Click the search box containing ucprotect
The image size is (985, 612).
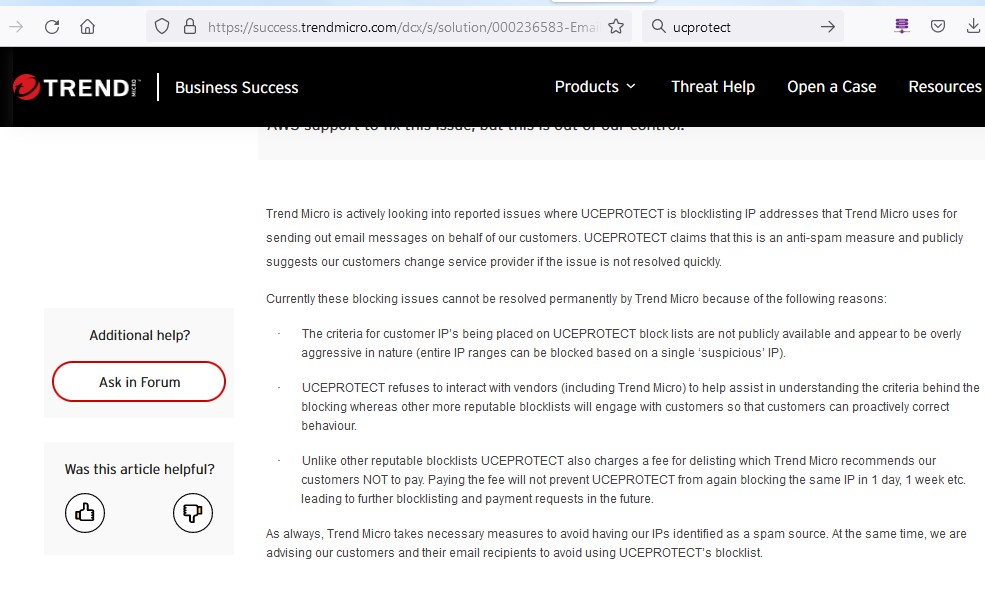point(743,27)
